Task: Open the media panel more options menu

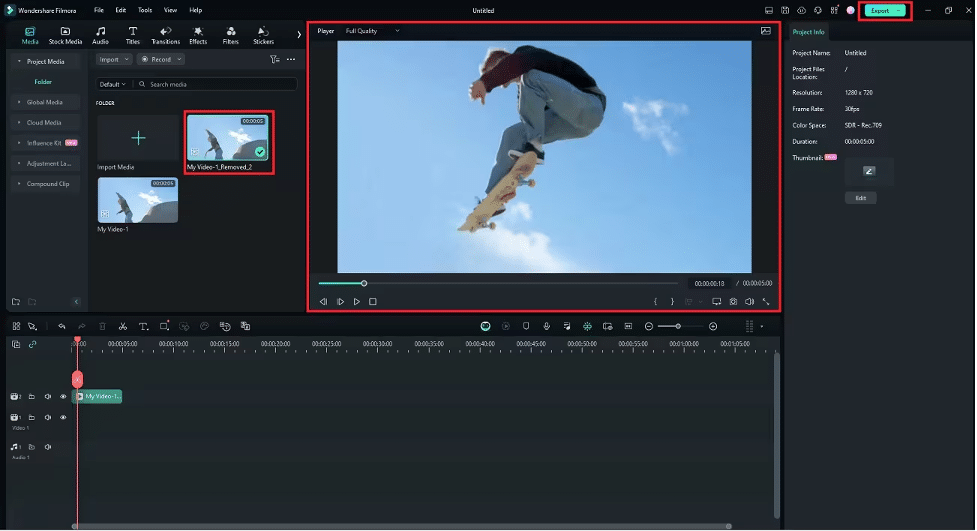Action: (x=291, y=59)
